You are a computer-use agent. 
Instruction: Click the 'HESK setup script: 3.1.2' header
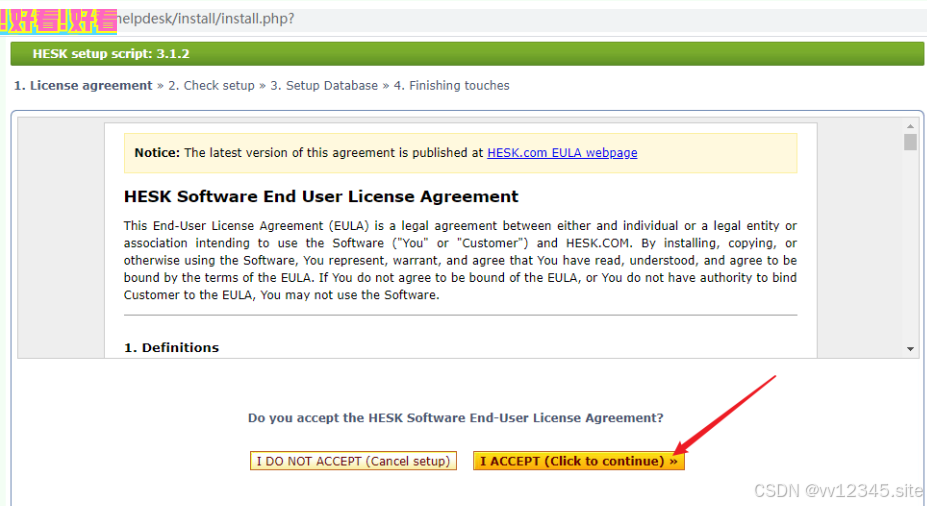pos(111,54)
